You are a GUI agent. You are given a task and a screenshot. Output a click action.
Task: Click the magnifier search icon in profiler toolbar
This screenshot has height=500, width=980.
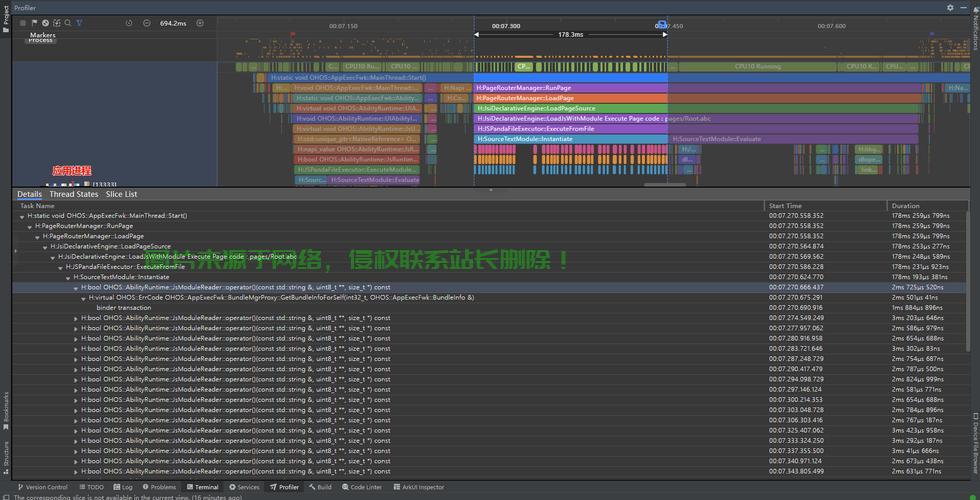(x=68, y=23)
